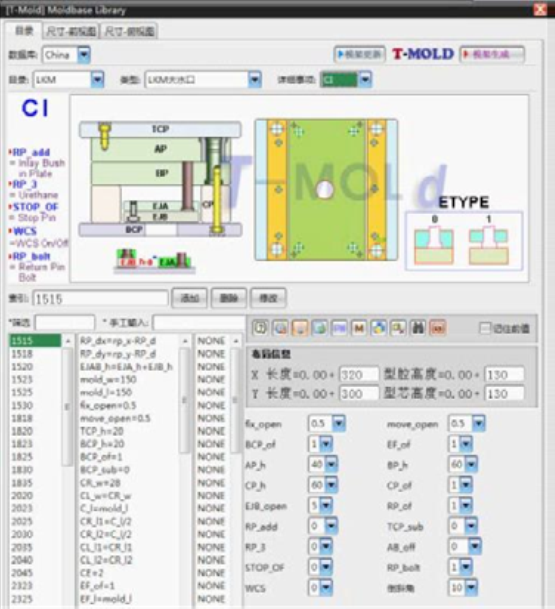This screenshot has height=609, width=555.
Task: Open the RP_3 dropdown
Action: coord(326,547)
